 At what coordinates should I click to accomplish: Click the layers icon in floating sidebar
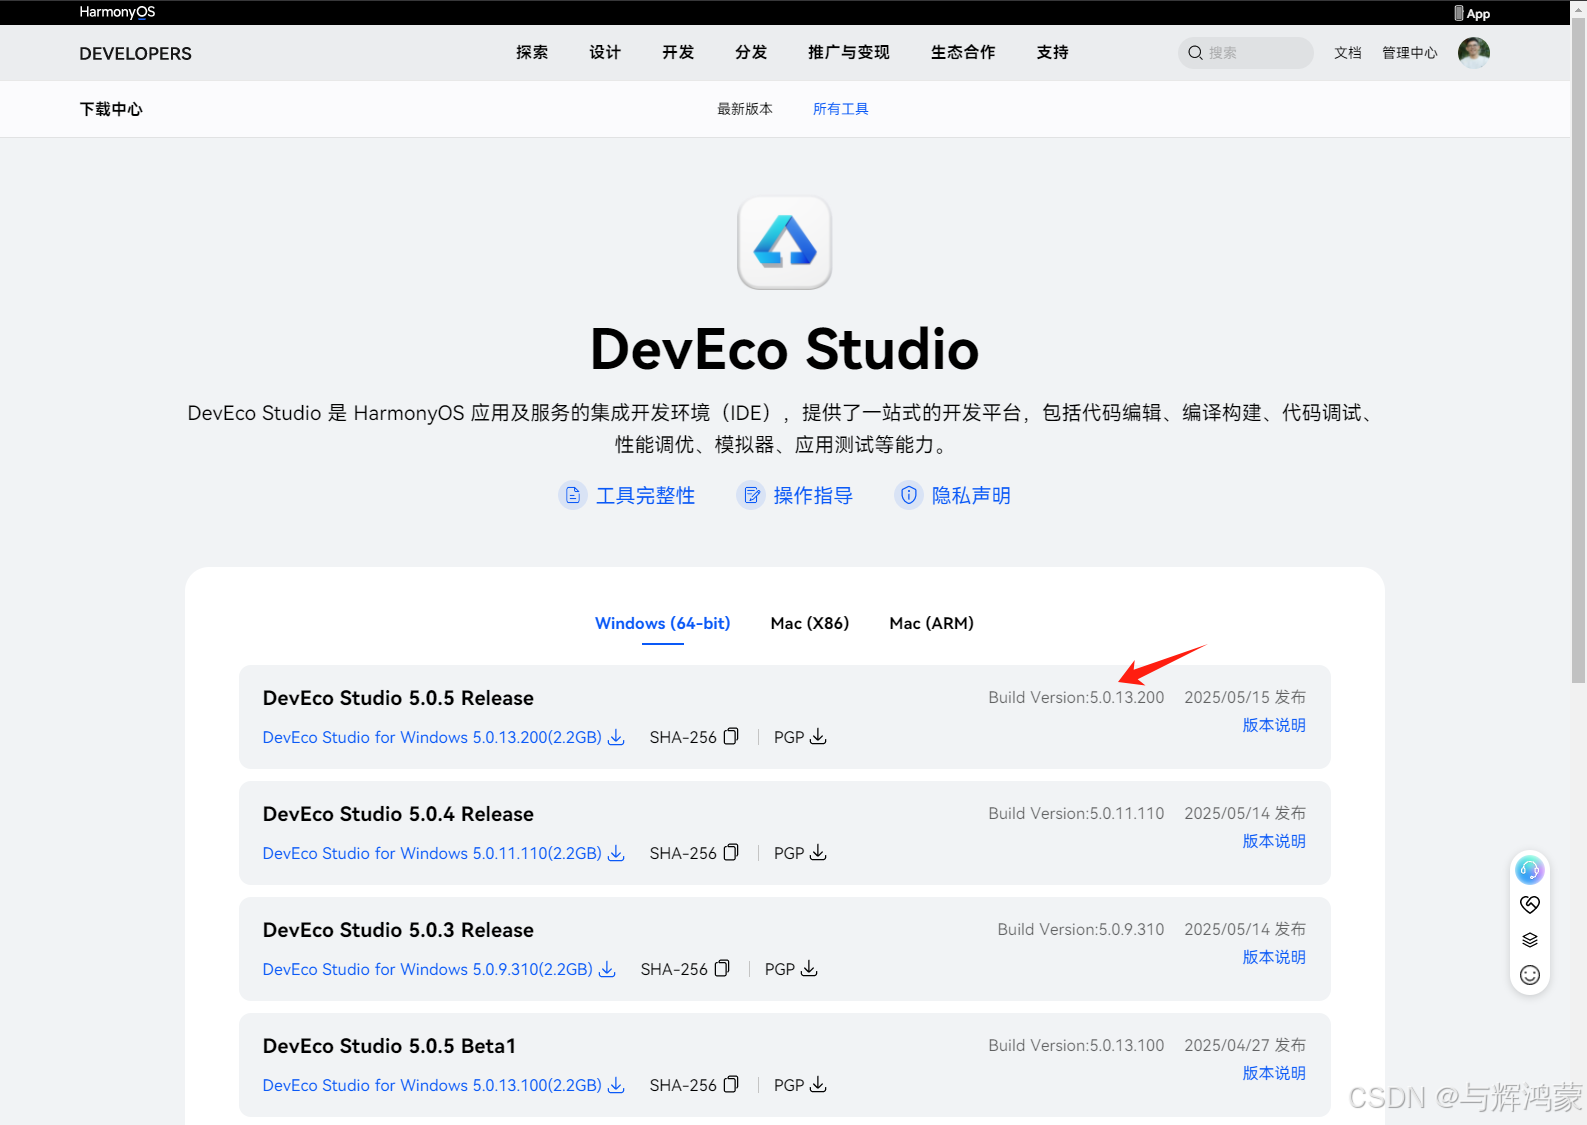tap(1530, 940)
